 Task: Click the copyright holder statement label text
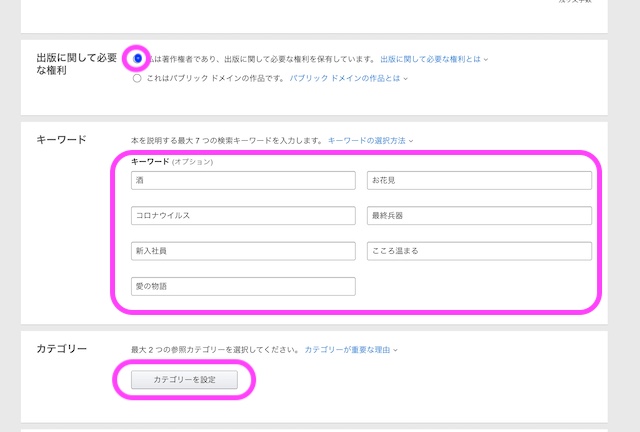pyautogui.click(x=262, y=59)
